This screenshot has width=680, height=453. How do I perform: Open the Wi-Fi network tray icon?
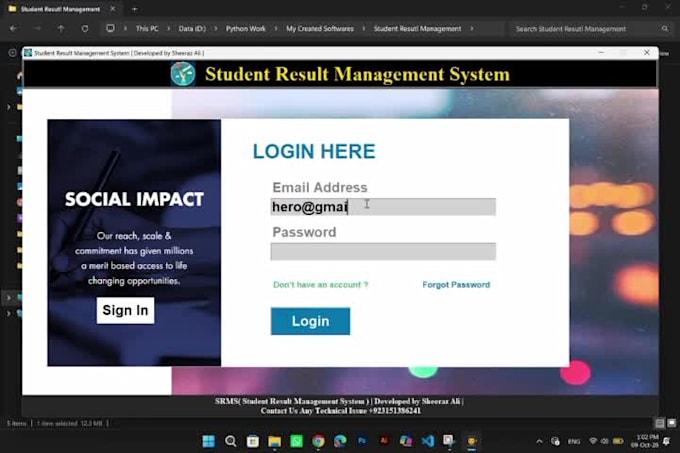[x=593, y=441]
